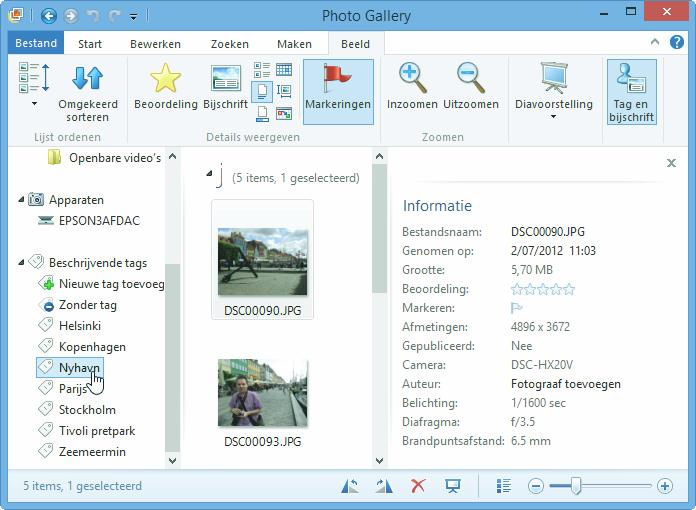The image size is (696, 510).
Task: Click the Beoordeling star icon
Action: (165, 79)
